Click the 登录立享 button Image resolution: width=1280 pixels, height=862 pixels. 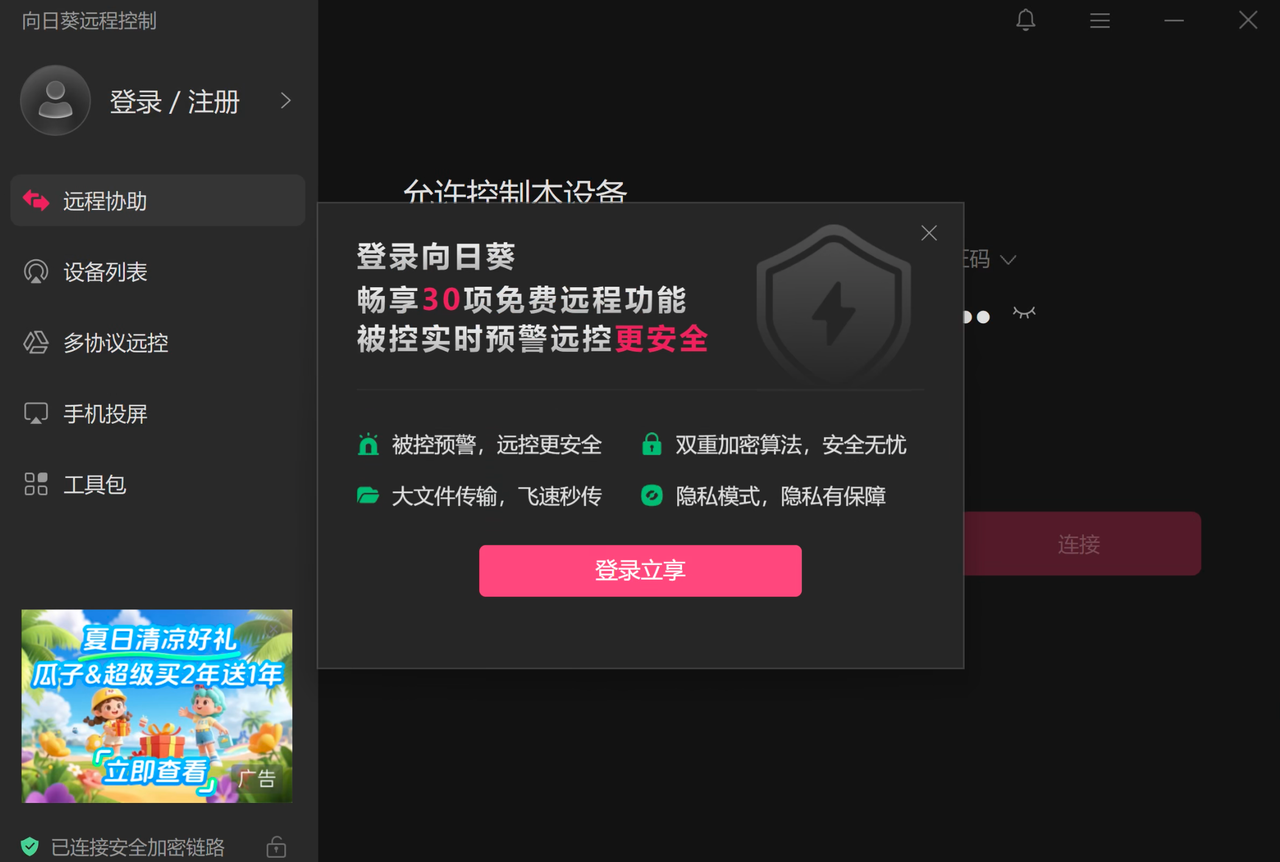coord(640,570)
